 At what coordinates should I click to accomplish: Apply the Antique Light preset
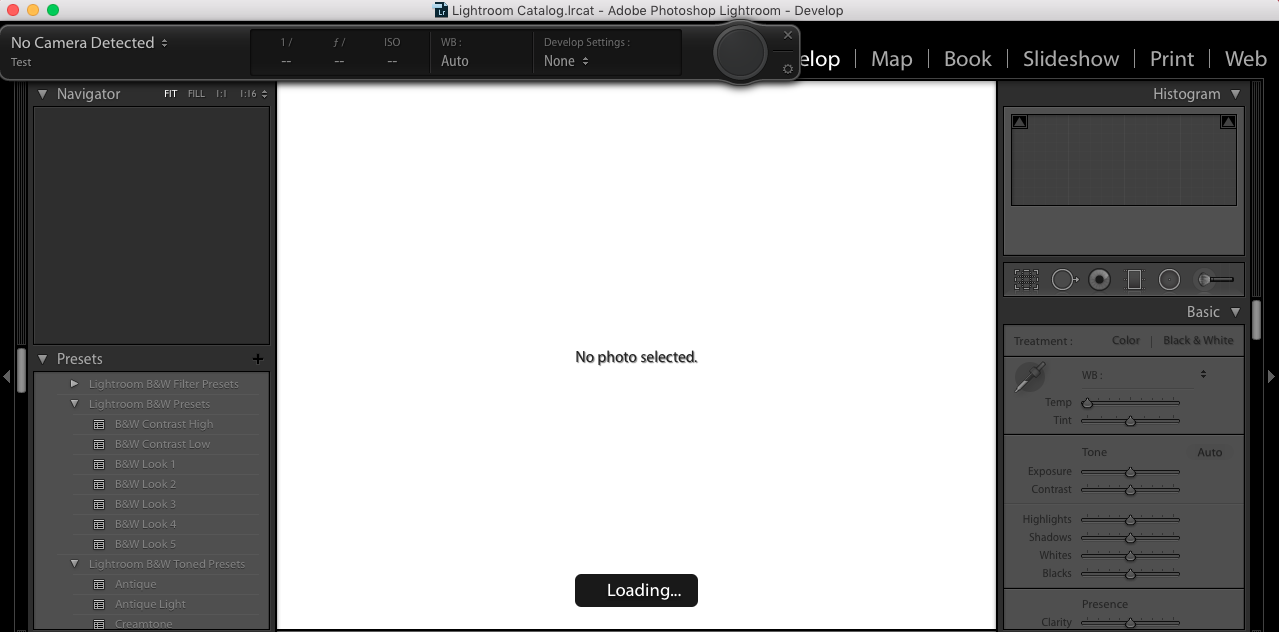click(150, 604)
